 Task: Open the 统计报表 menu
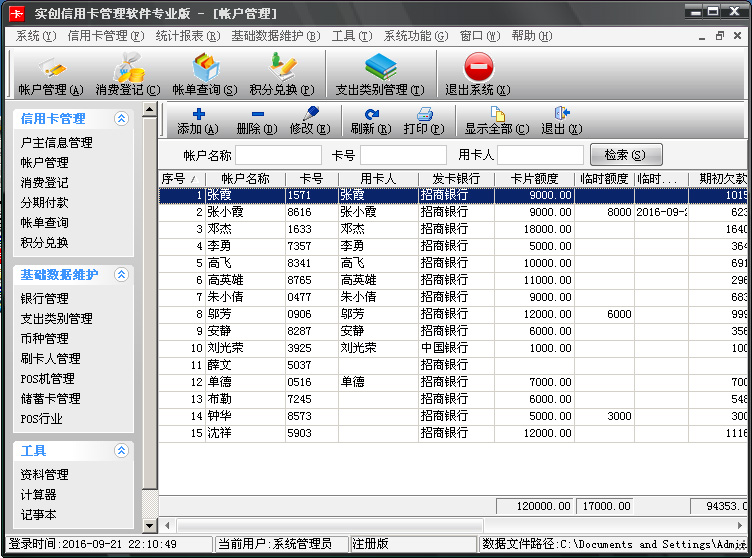pyautogui.click(x=187, y=36)
